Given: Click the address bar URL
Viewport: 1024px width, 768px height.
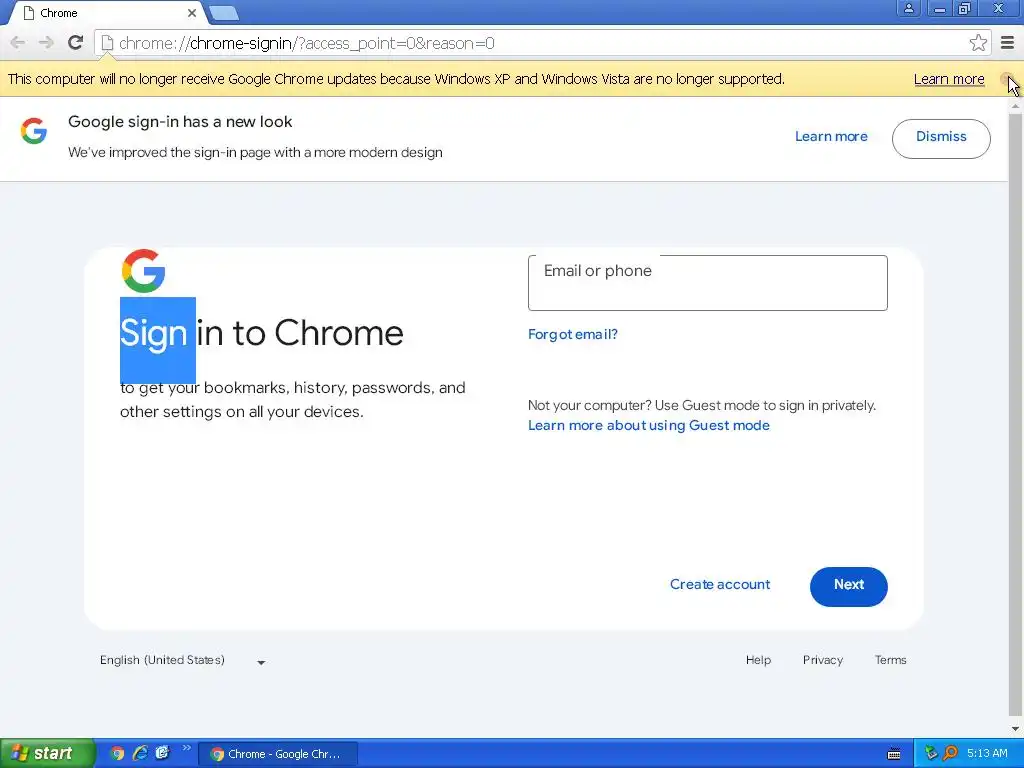Looking at the screenshot, I should tap(306, 43).
